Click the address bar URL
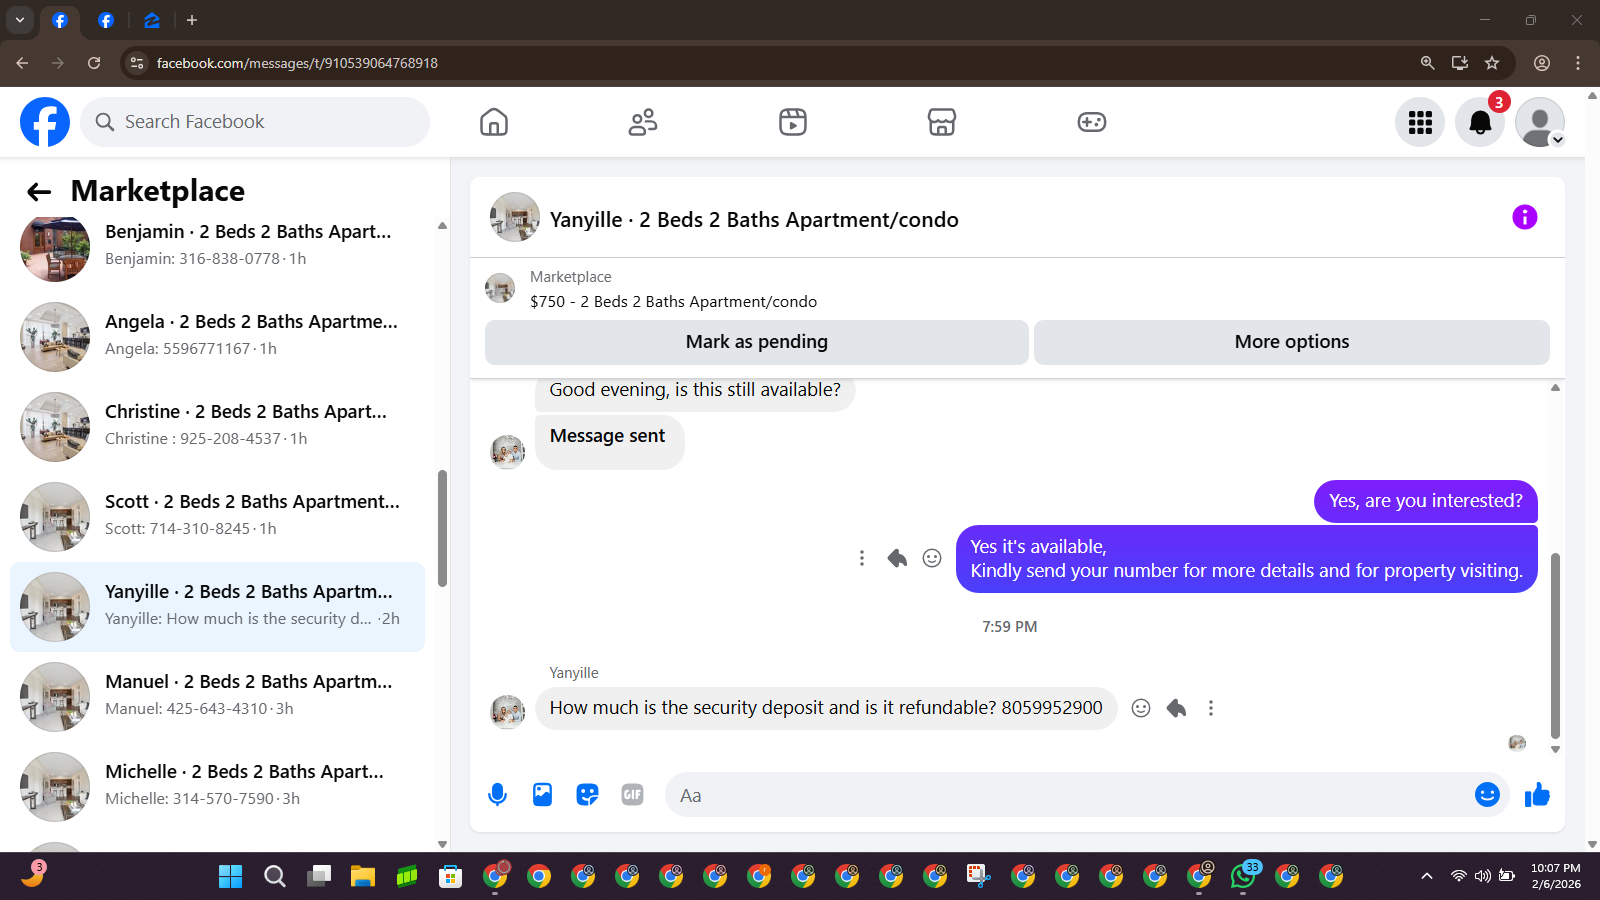 (x=297, y=63)
